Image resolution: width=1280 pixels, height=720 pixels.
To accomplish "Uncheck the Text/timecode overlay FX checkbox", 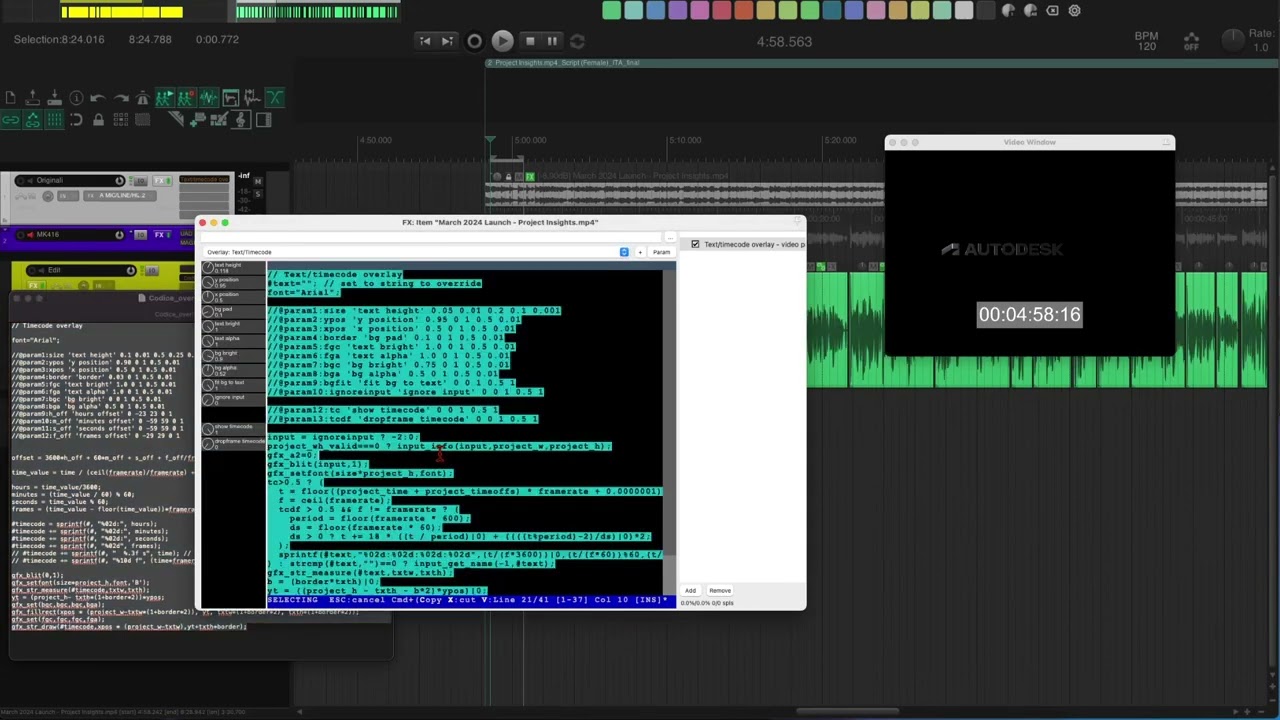I will [x=695, y=244].
